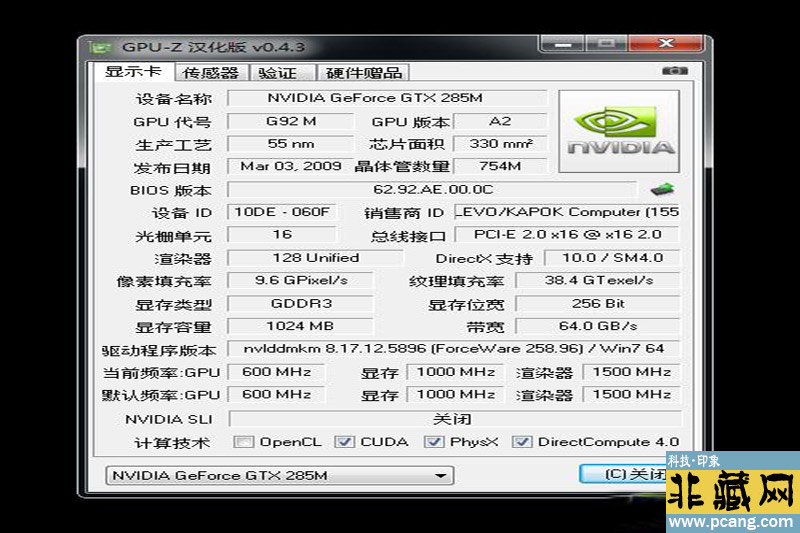Minimize the GPU-Z window
The height and width of the screenshot is (533, 800).
[563, 43]
